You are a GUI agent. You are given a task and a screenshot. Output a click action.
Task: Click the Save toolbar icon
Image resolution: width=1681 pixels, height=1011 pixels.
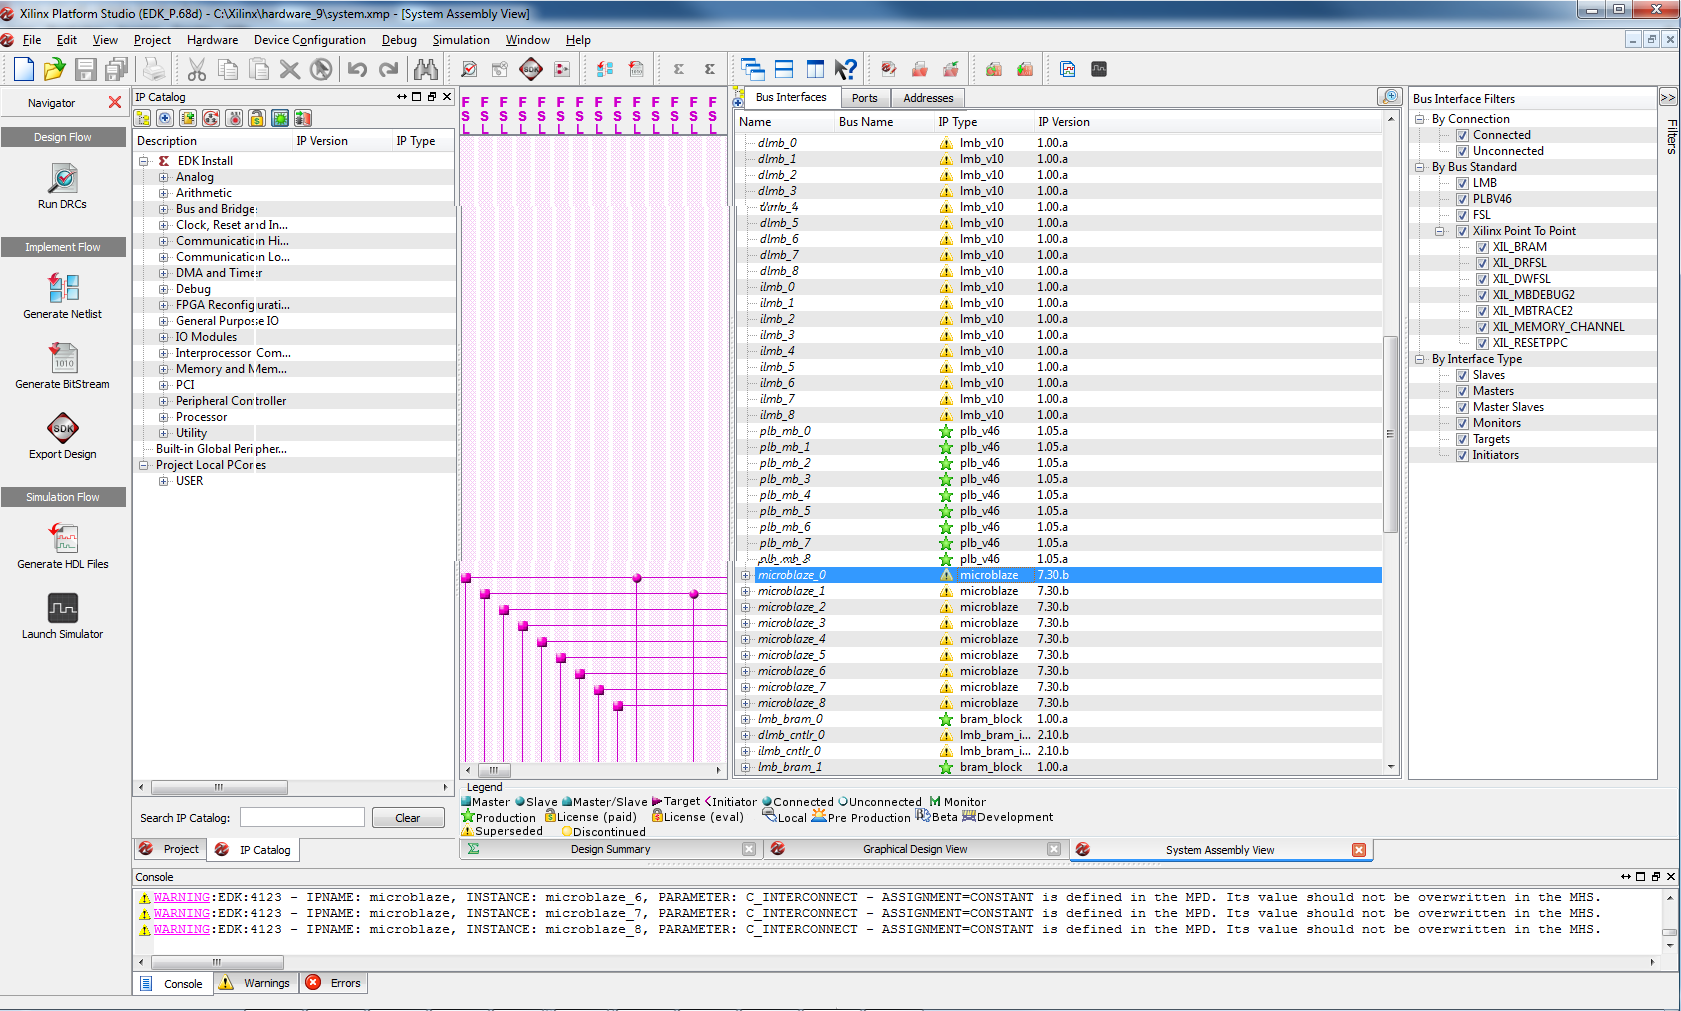point(86,69)
